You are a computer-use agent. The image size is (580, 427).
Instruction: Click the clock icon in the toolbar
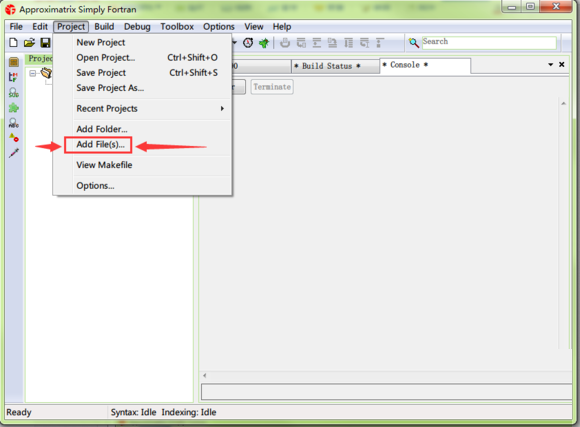248,43
